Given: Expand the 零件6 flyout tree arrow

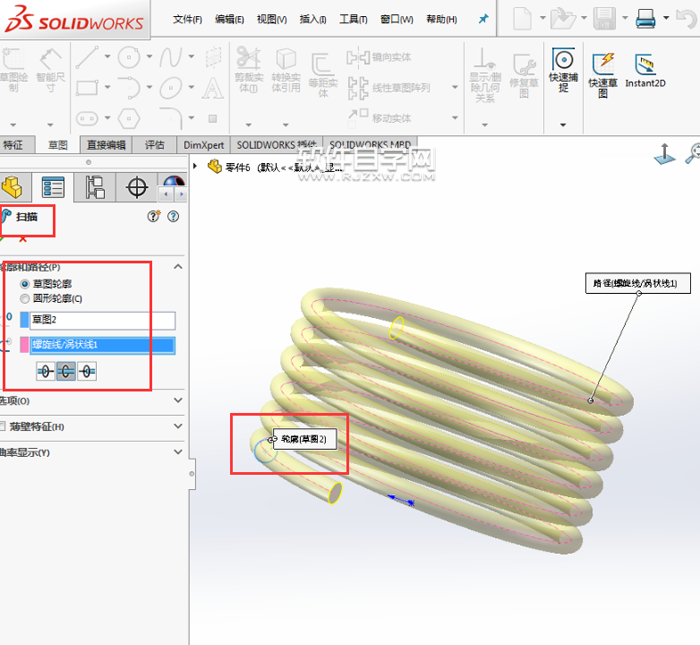Looking at the screenshot, I should point(195,166).
